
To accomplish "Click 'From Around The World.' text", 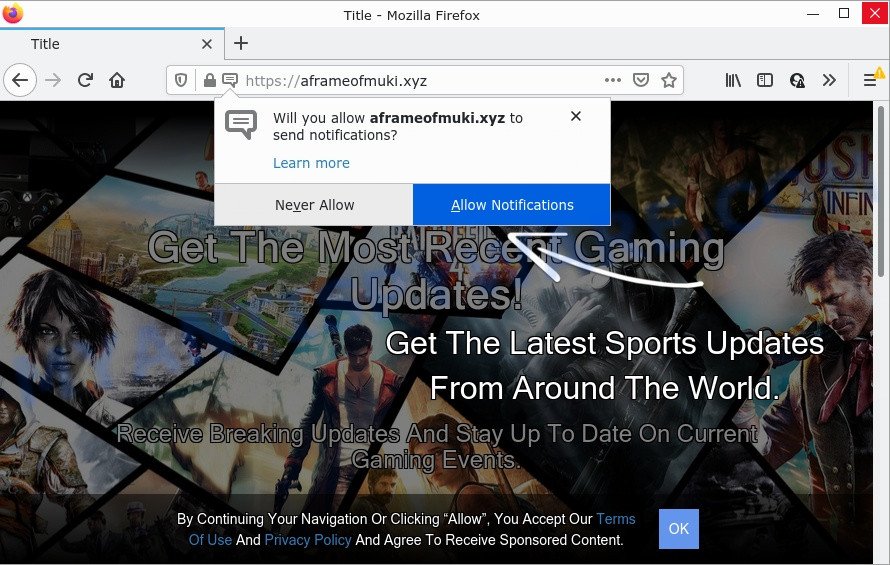I will pyautogui.click(x=604, y=388).
